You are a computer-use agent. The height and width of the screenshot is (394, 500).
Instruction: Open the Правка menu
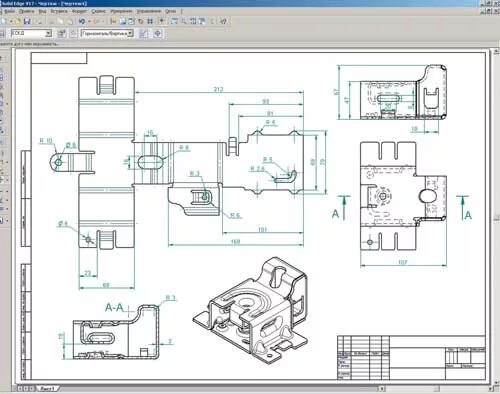click(x=26, y=11)
